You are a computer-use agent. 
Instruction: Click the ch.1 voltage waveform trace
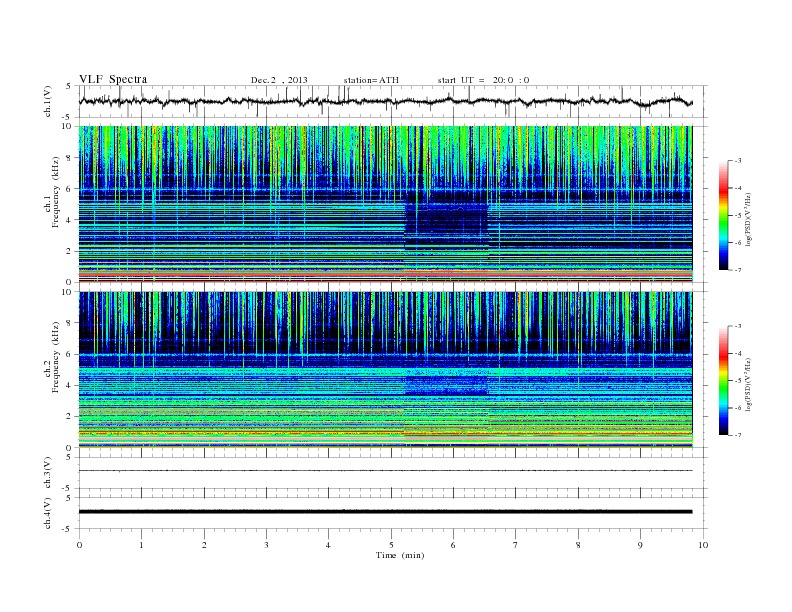385,101
